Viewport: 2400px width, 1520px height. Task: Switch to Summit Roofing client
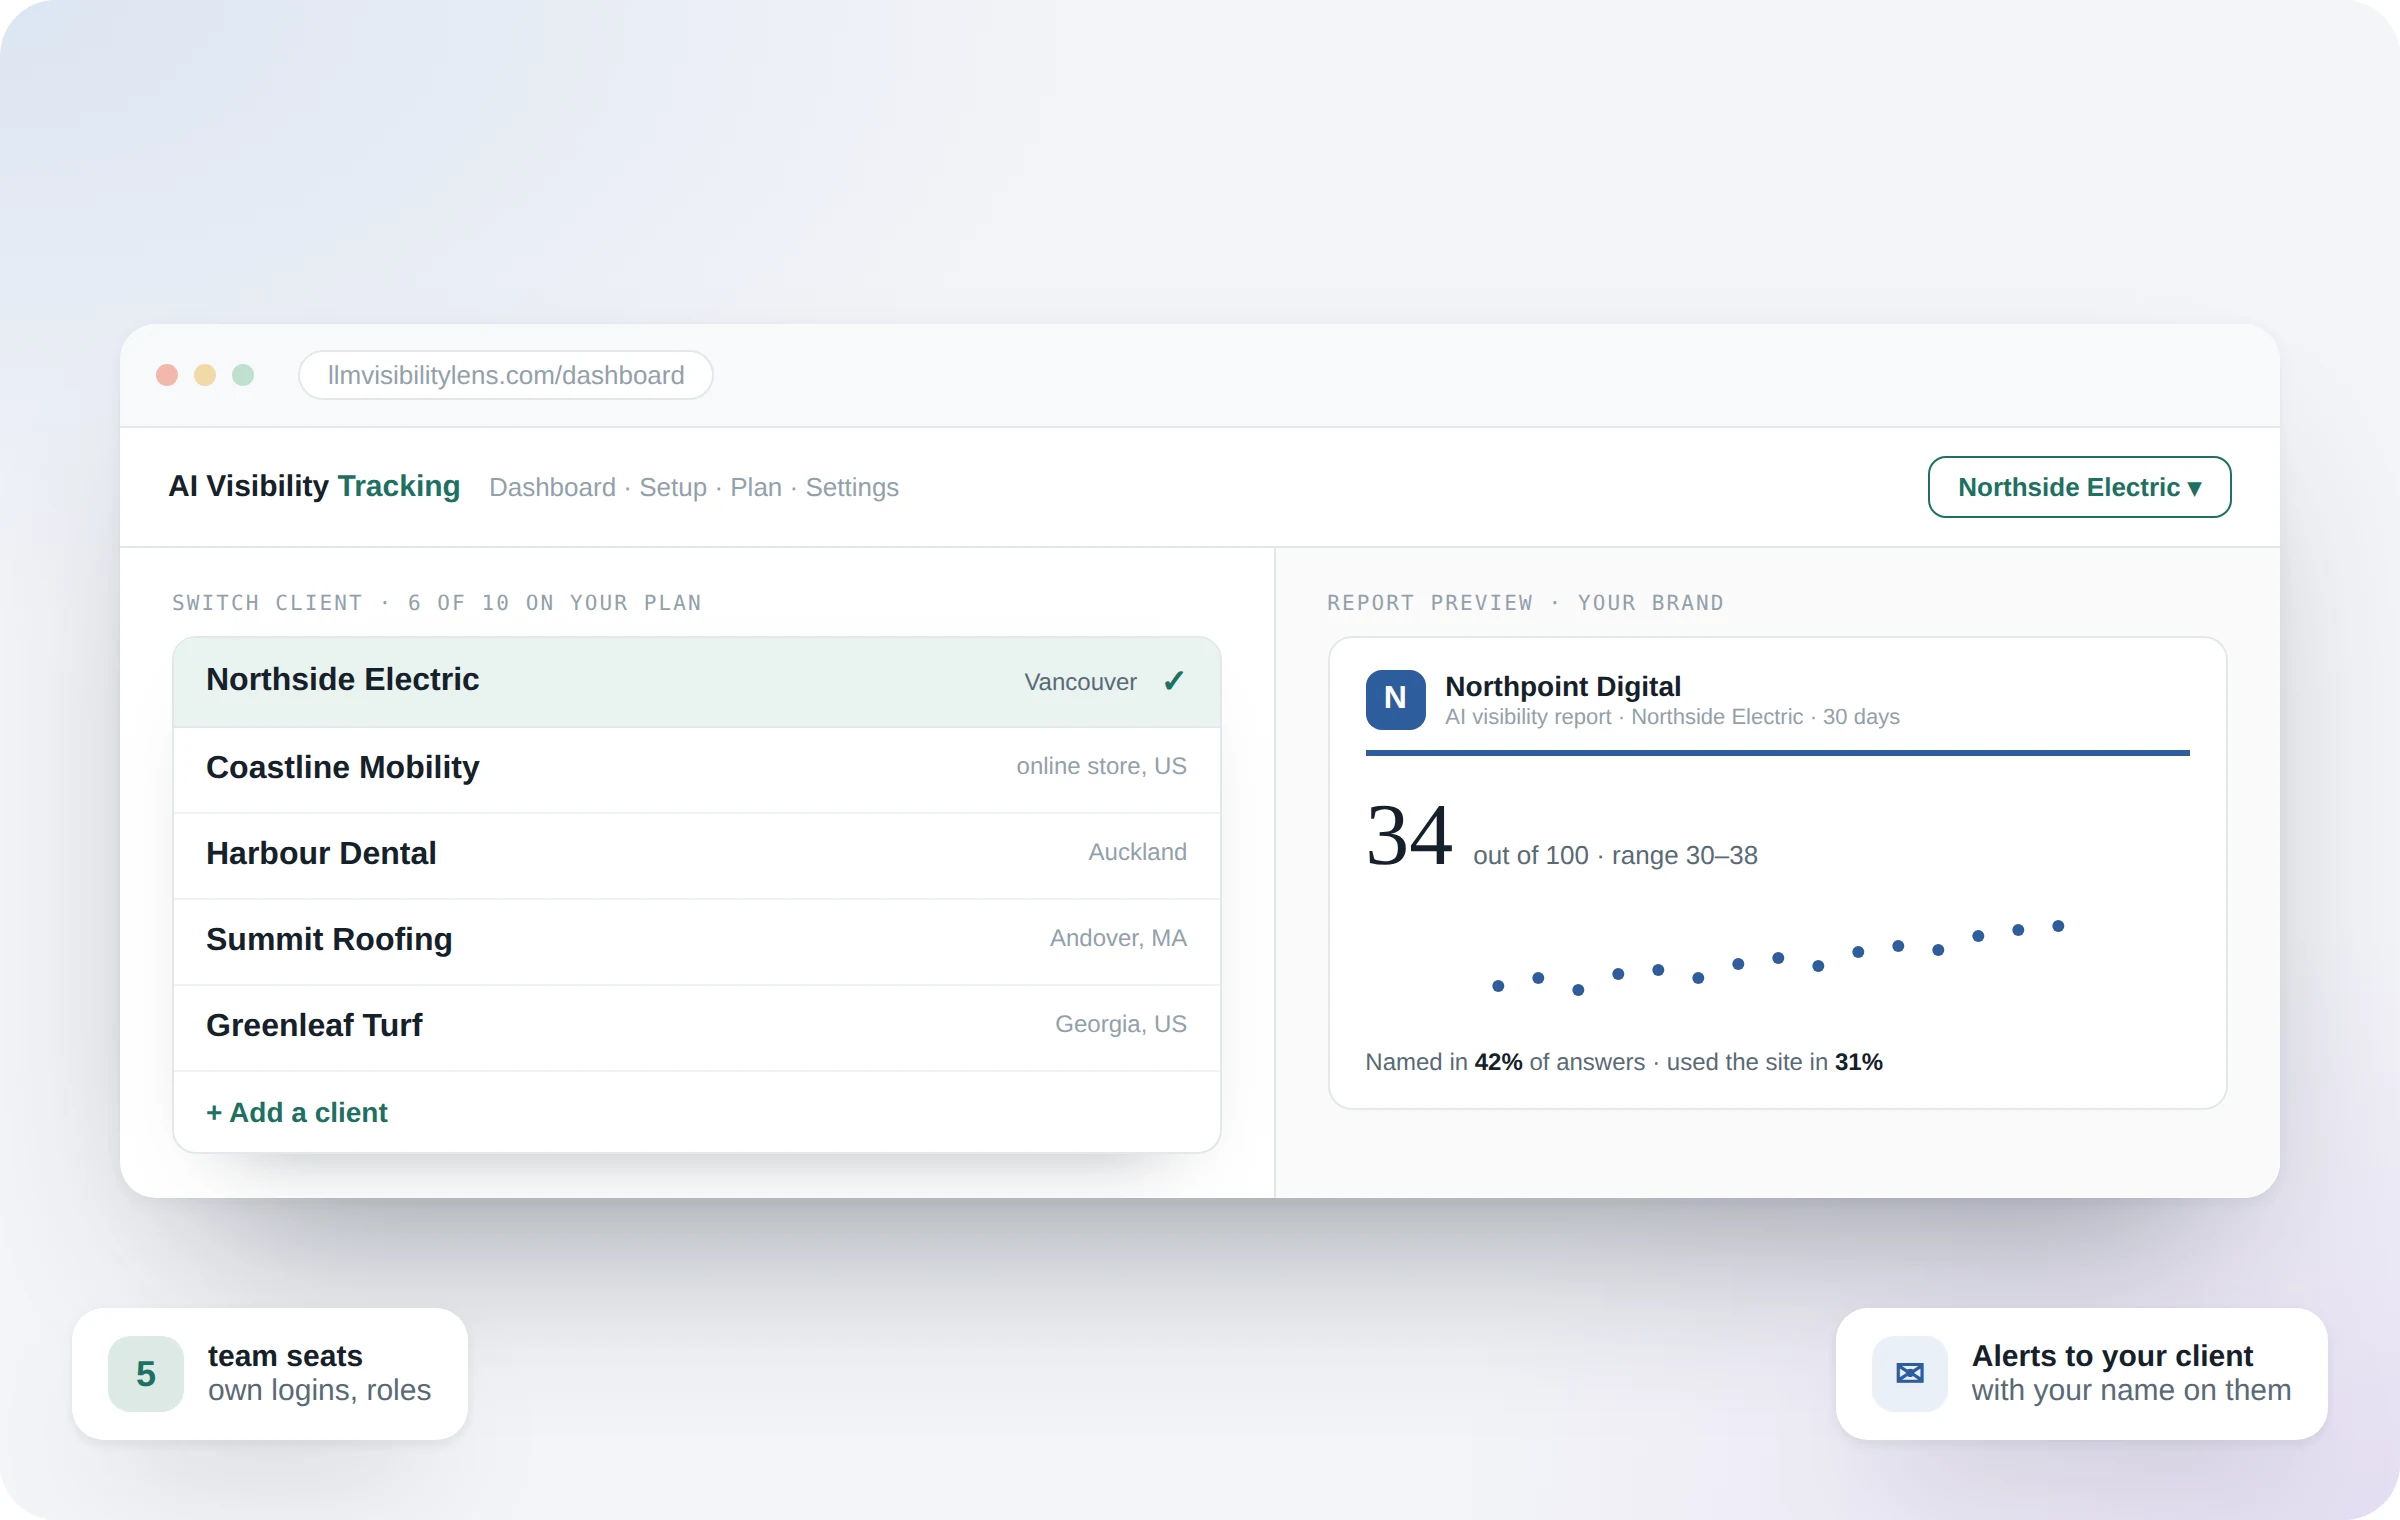click(x=697, y=941)
